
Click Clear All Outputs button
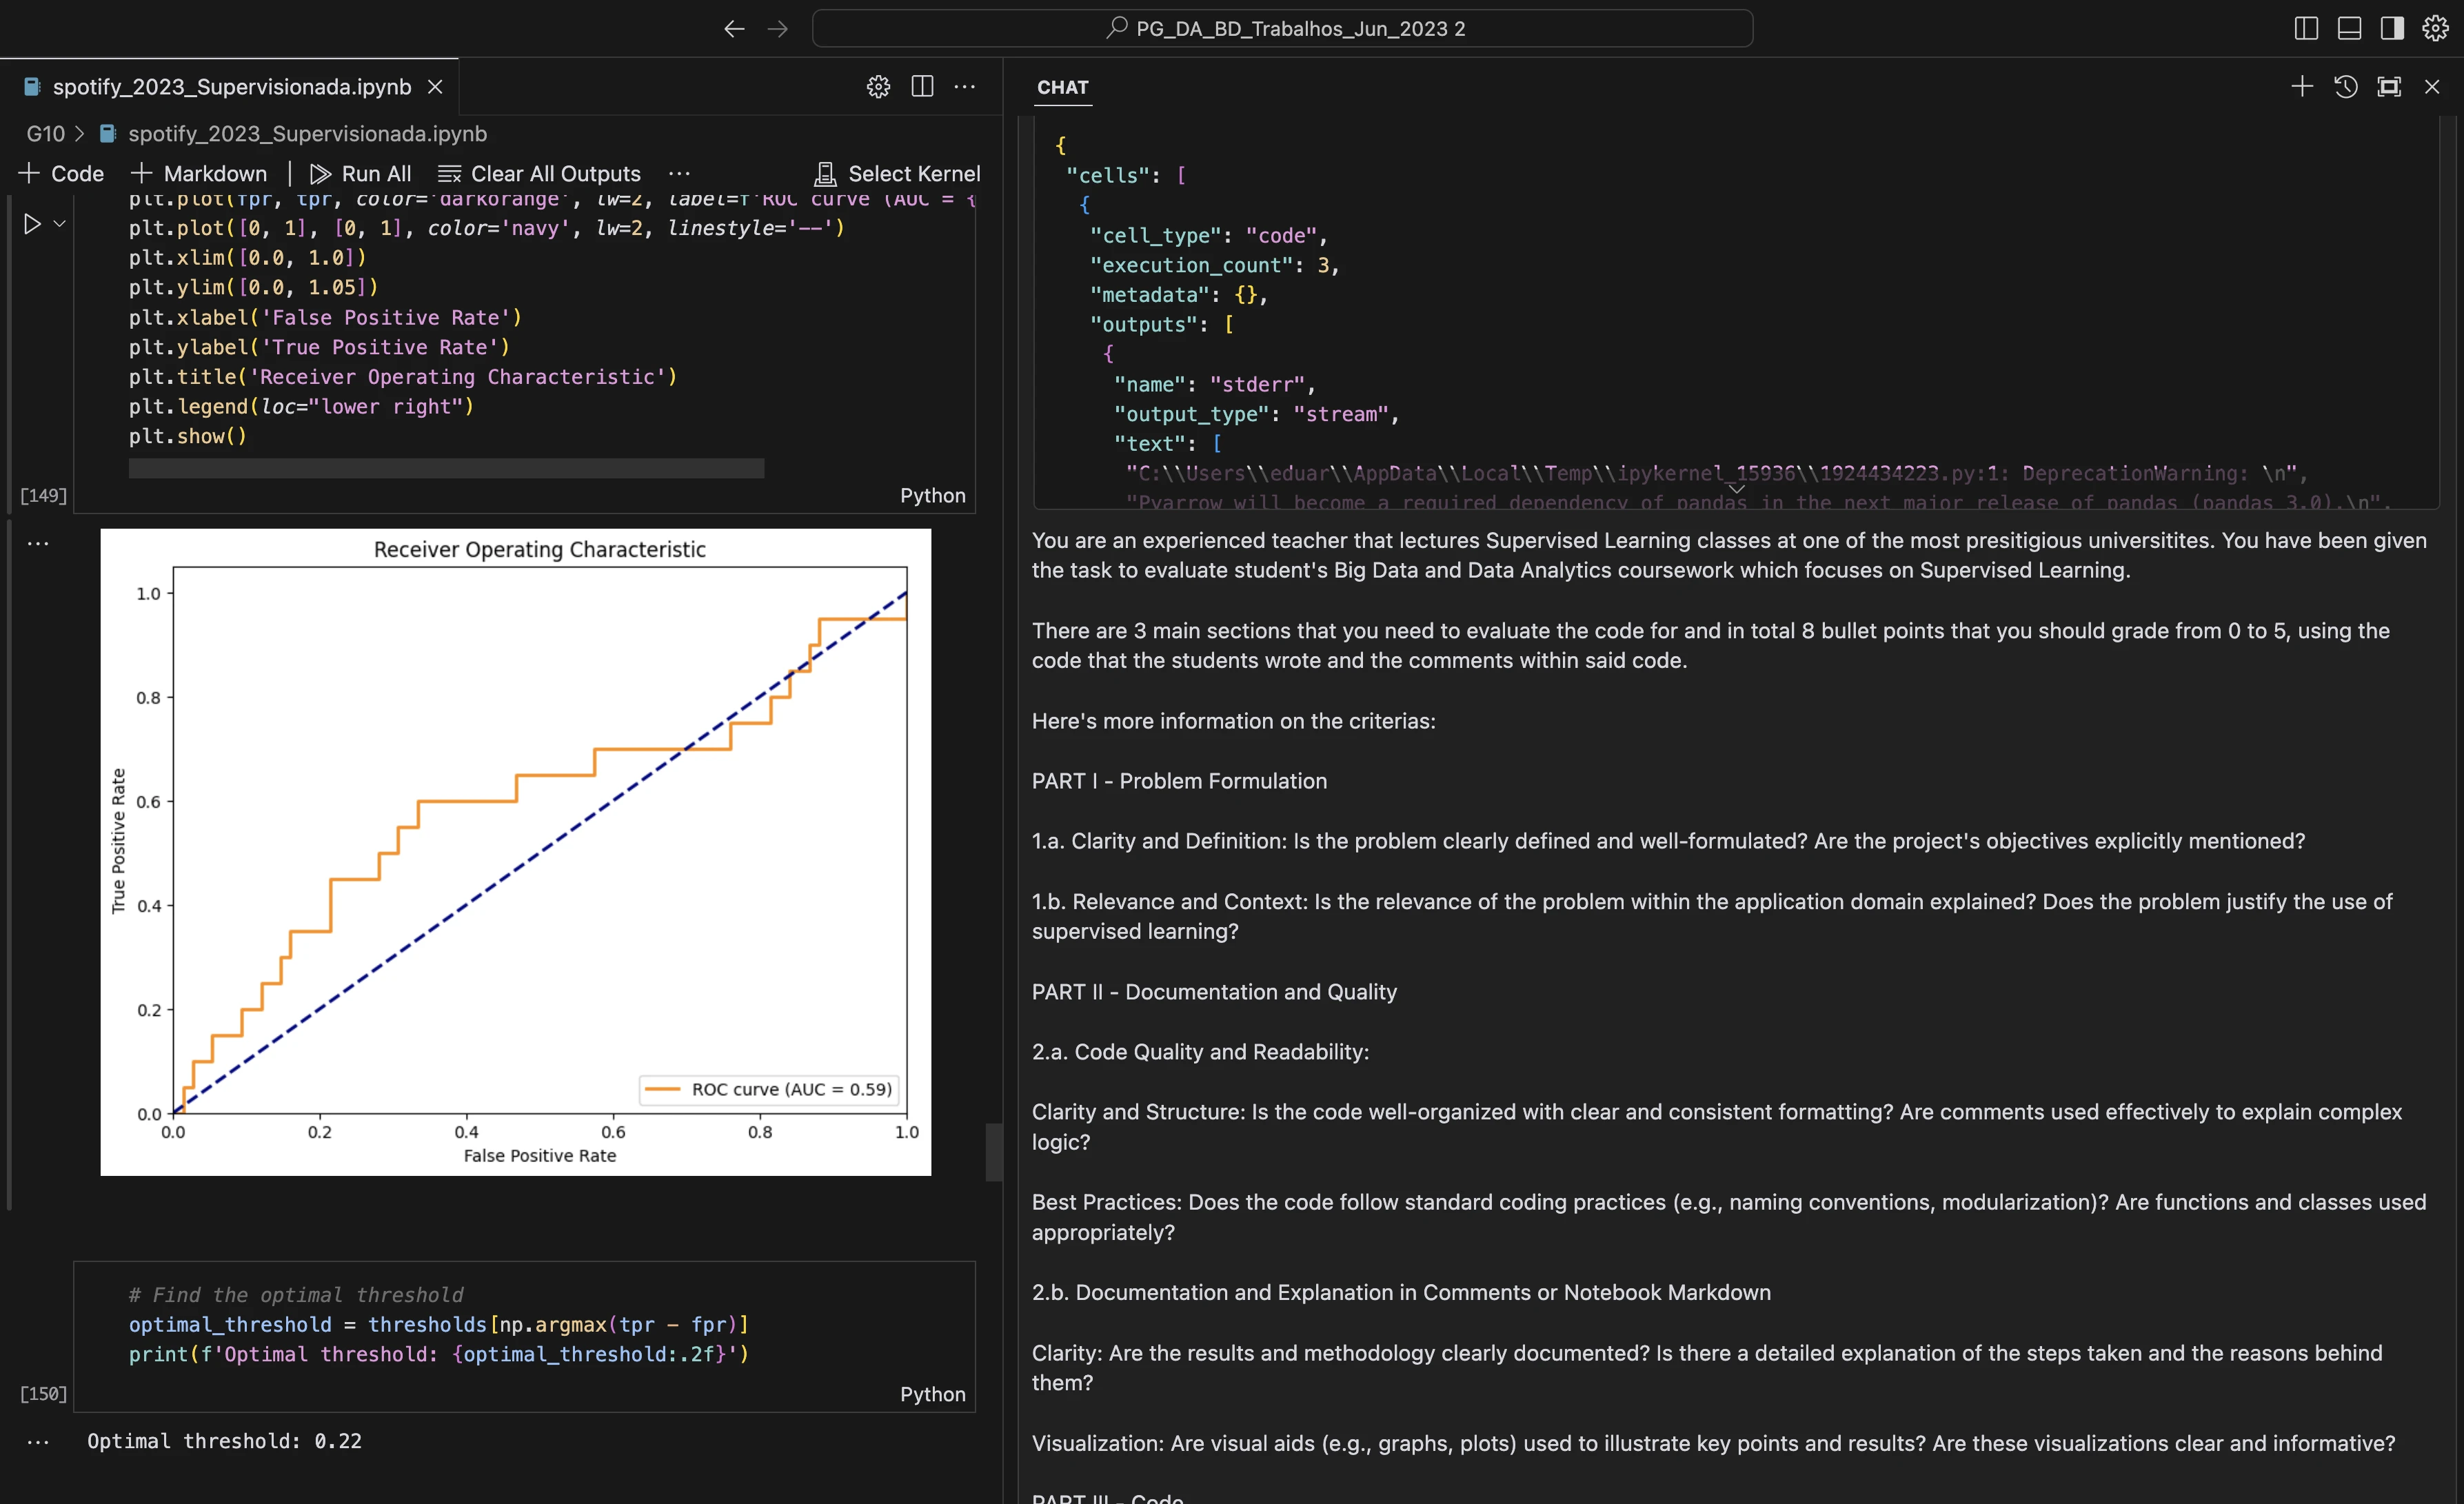[540, 174]
